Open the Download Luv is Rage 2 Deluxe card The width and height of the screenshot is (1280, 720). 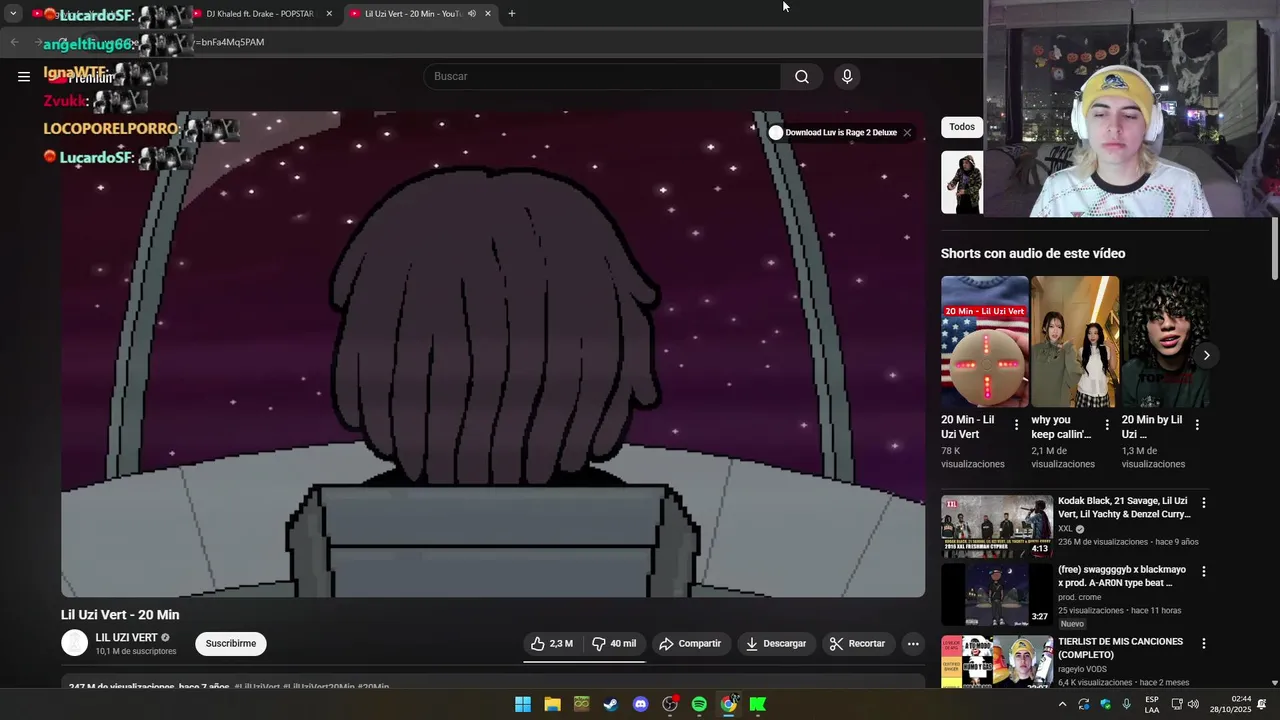pos(832,133)
